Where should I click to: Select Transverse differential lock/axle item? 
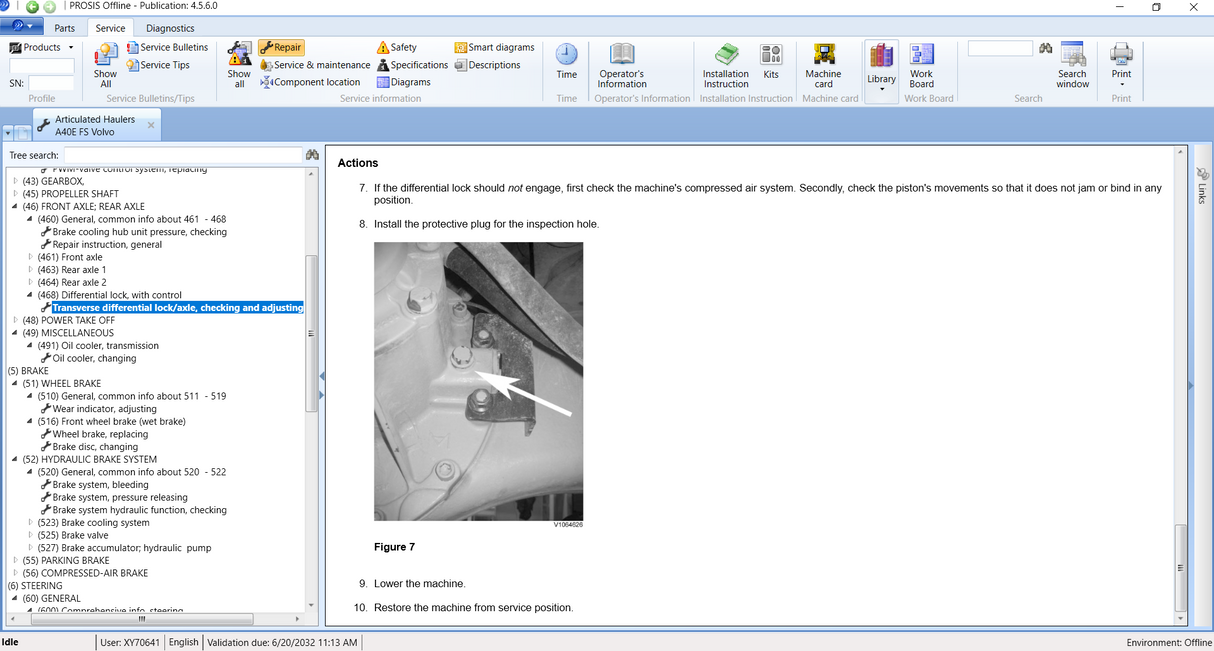tap(177, 308)
